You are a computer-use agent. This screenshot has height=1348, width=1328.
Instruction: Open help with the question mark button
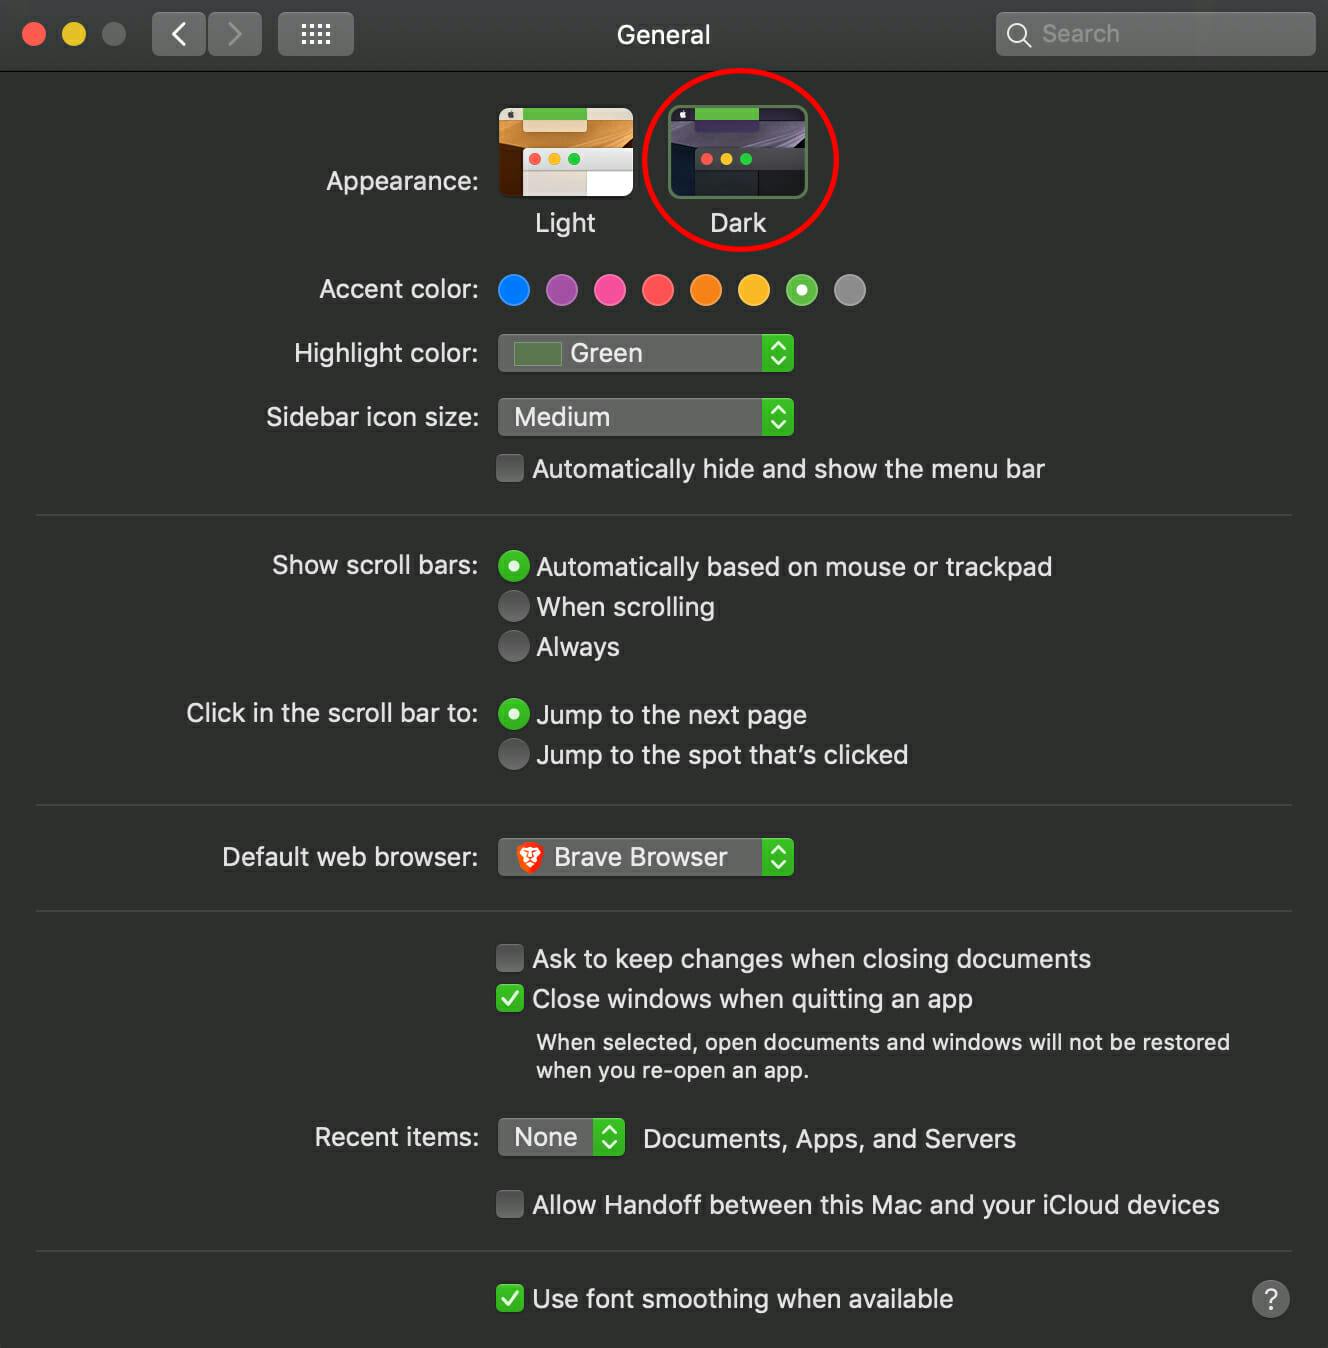coord(1270,1299)
